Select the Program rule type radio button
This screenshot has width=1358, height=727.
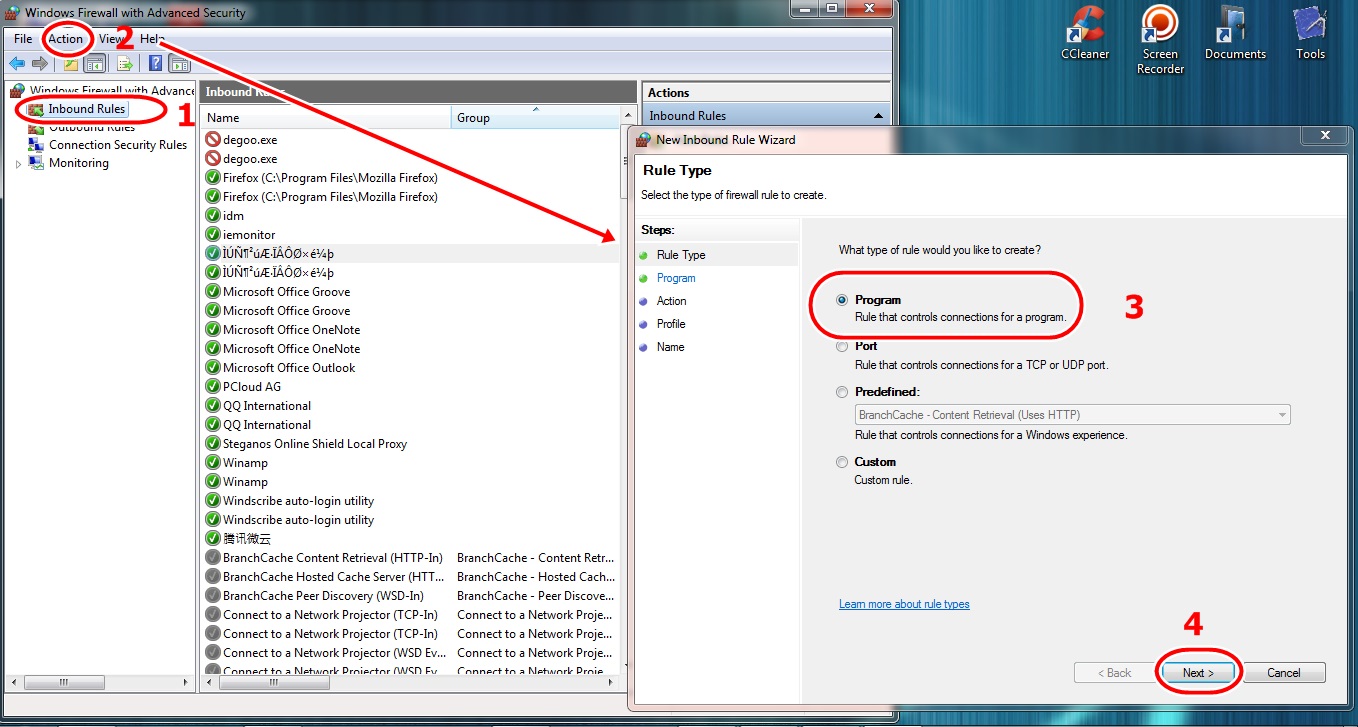tap(842, 300)
